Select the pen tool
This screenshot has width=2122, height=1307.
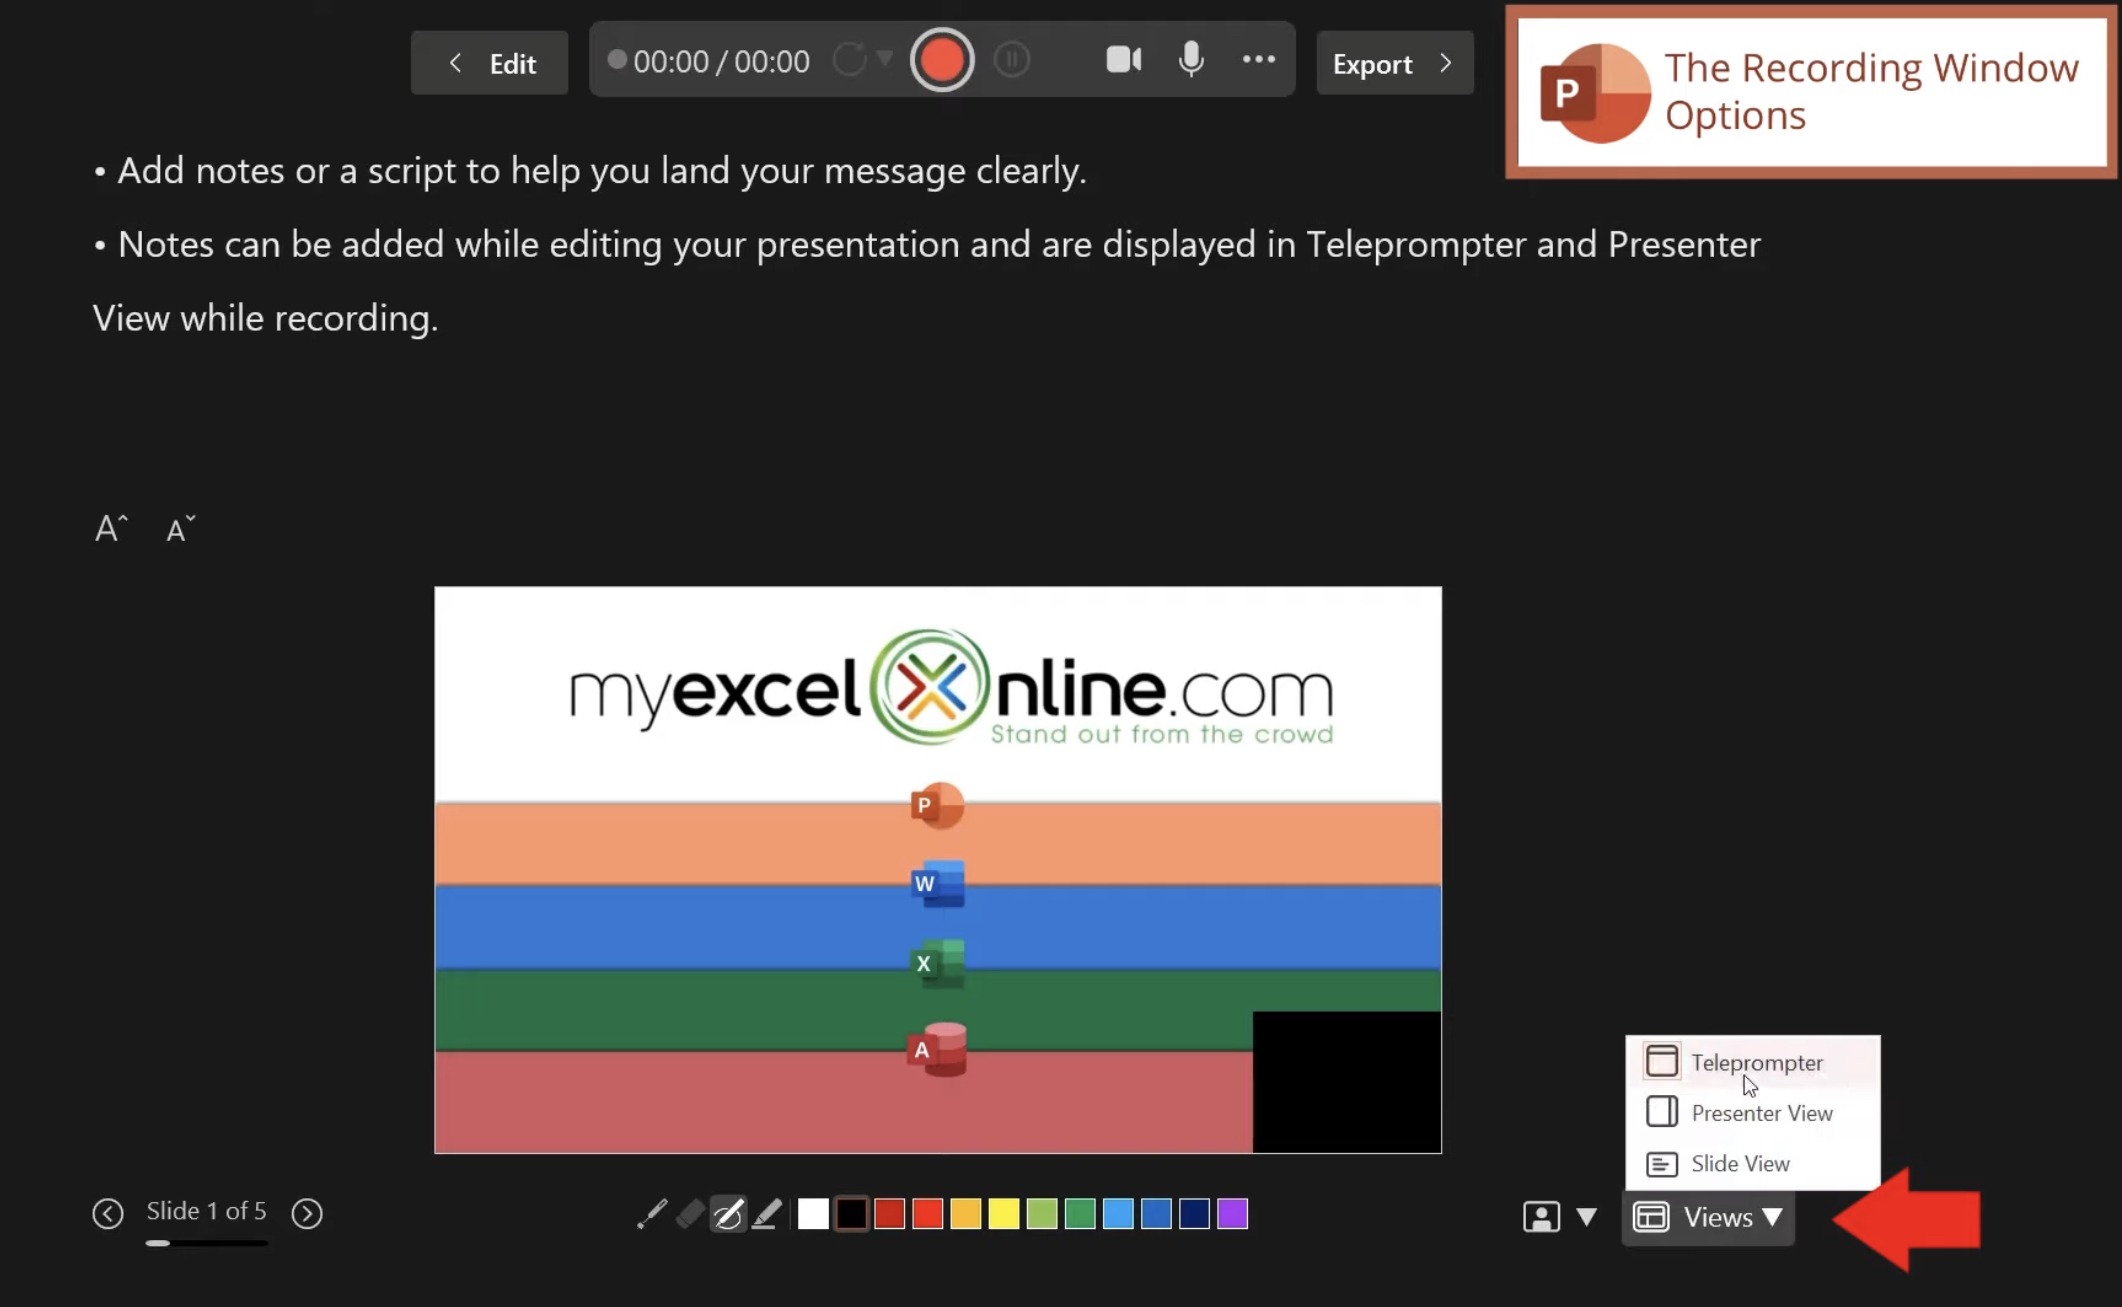click(728, 1214)
